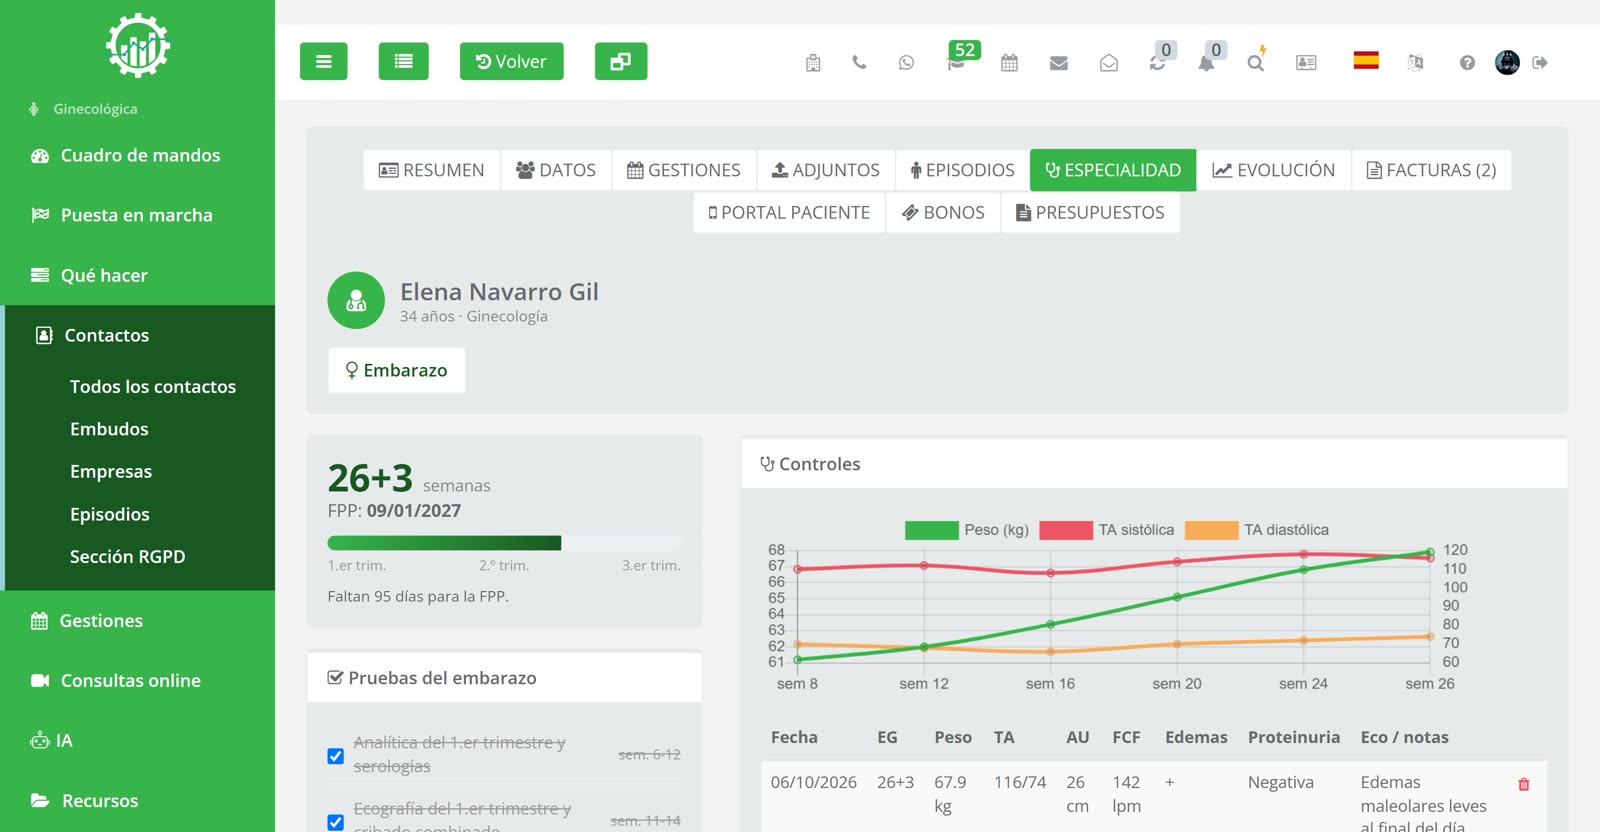Viewport: 1600px width, 832px height.
Task: Click the Spanish flag language selector
Action: (1366, 60)
